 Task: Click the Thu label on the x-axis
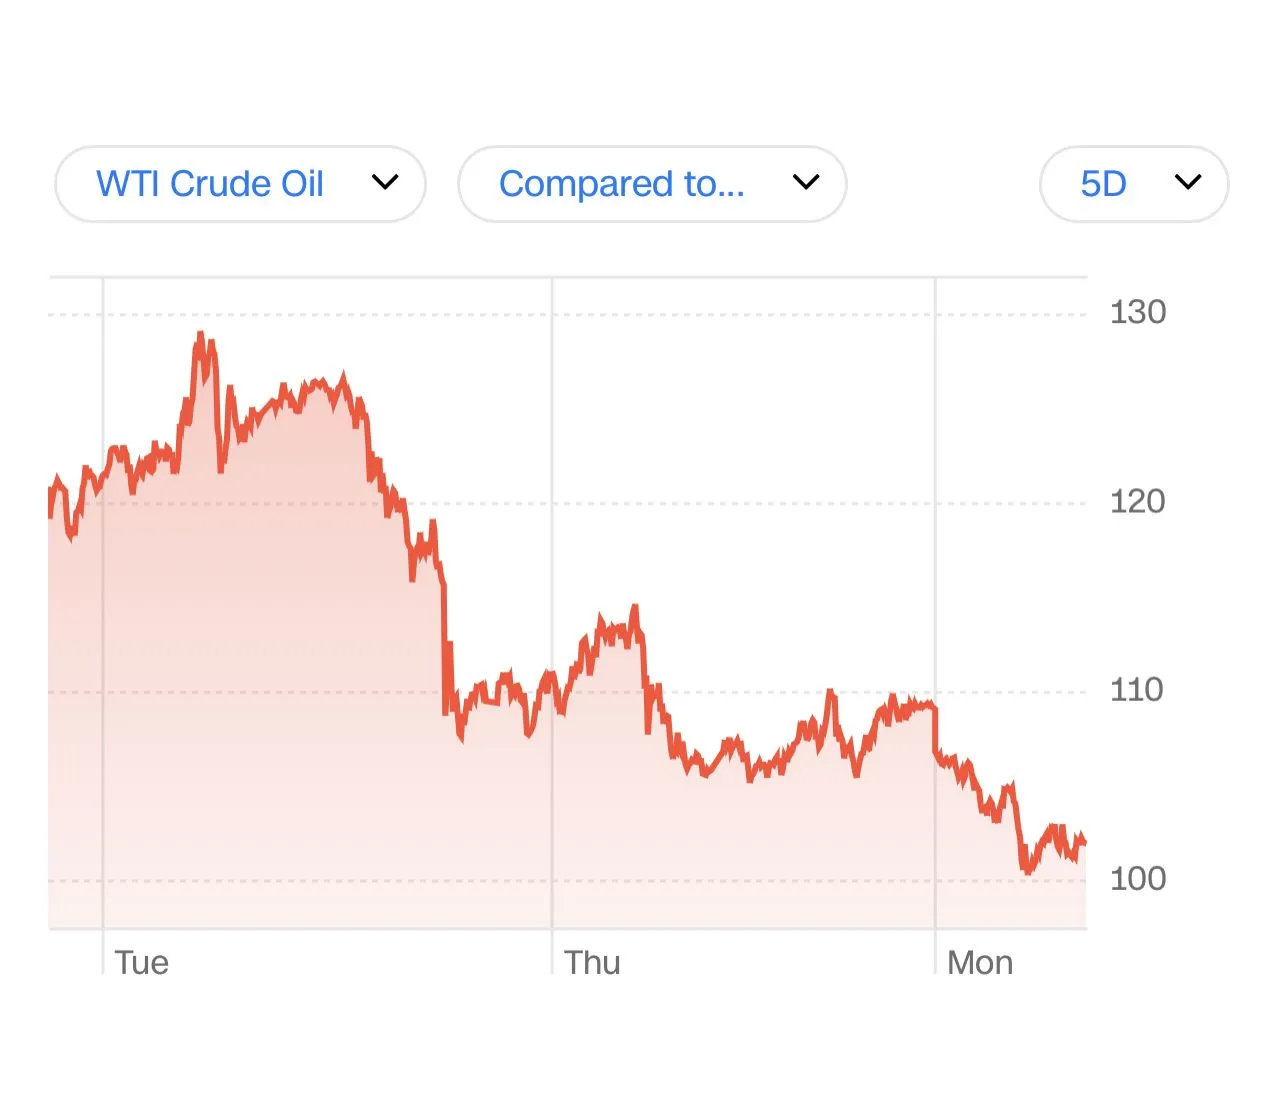592,962
